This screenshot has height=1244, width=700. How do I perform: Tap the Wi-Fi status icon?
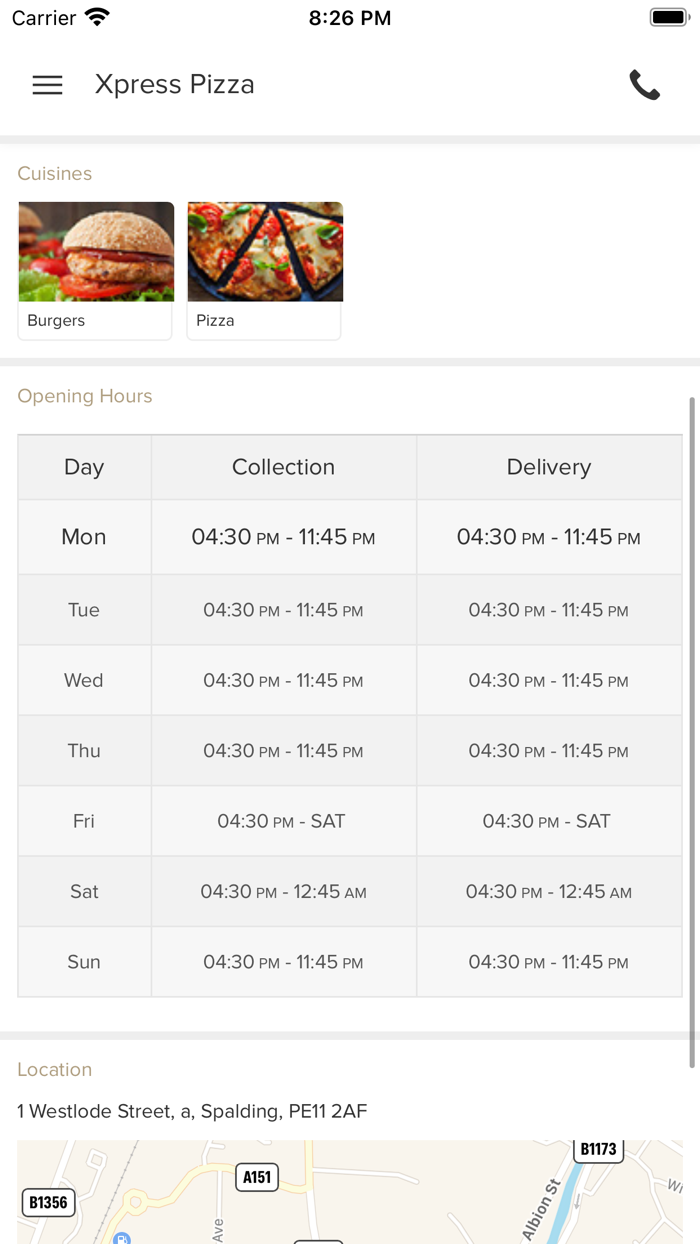tap(97, 17)
